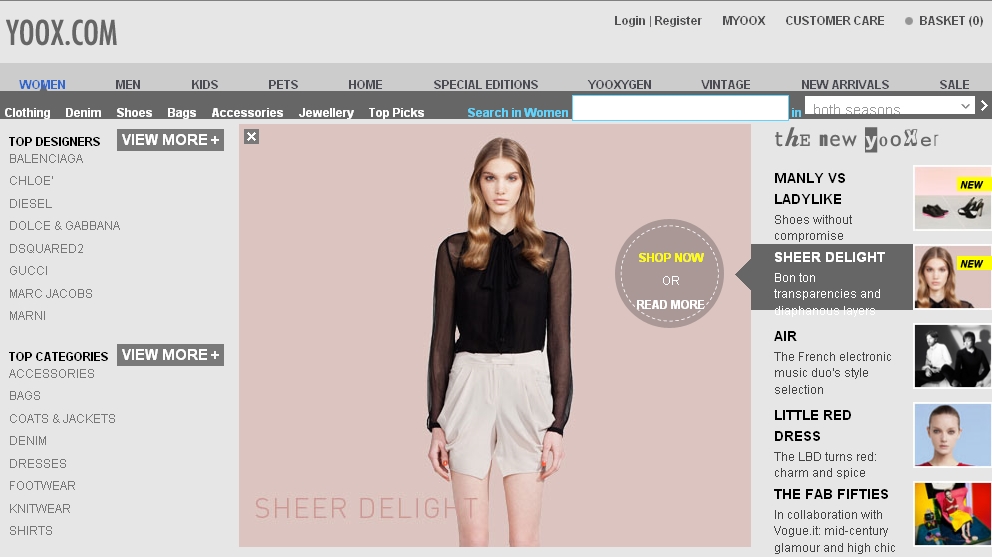Open the Fab Fifties thumbnail

[x=952, y=514]
